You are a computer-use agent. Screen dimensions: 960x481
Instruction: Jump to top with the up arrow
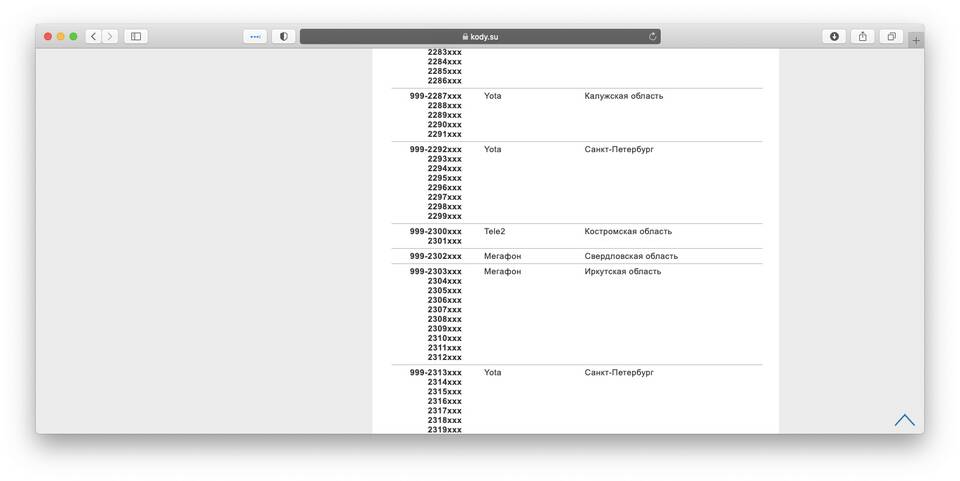click(904, 420)
